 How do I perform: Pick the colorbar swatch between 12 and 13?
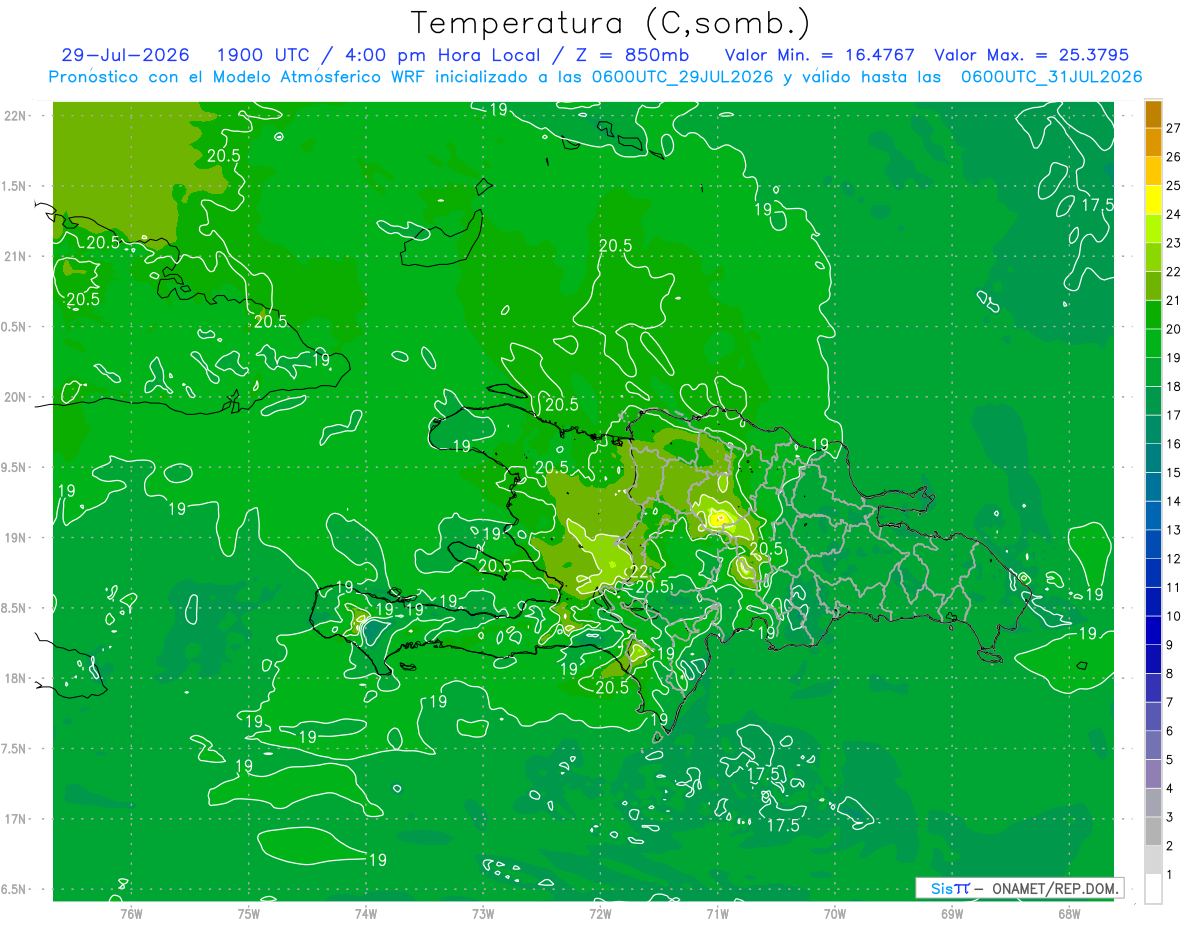click(1154, 545)
